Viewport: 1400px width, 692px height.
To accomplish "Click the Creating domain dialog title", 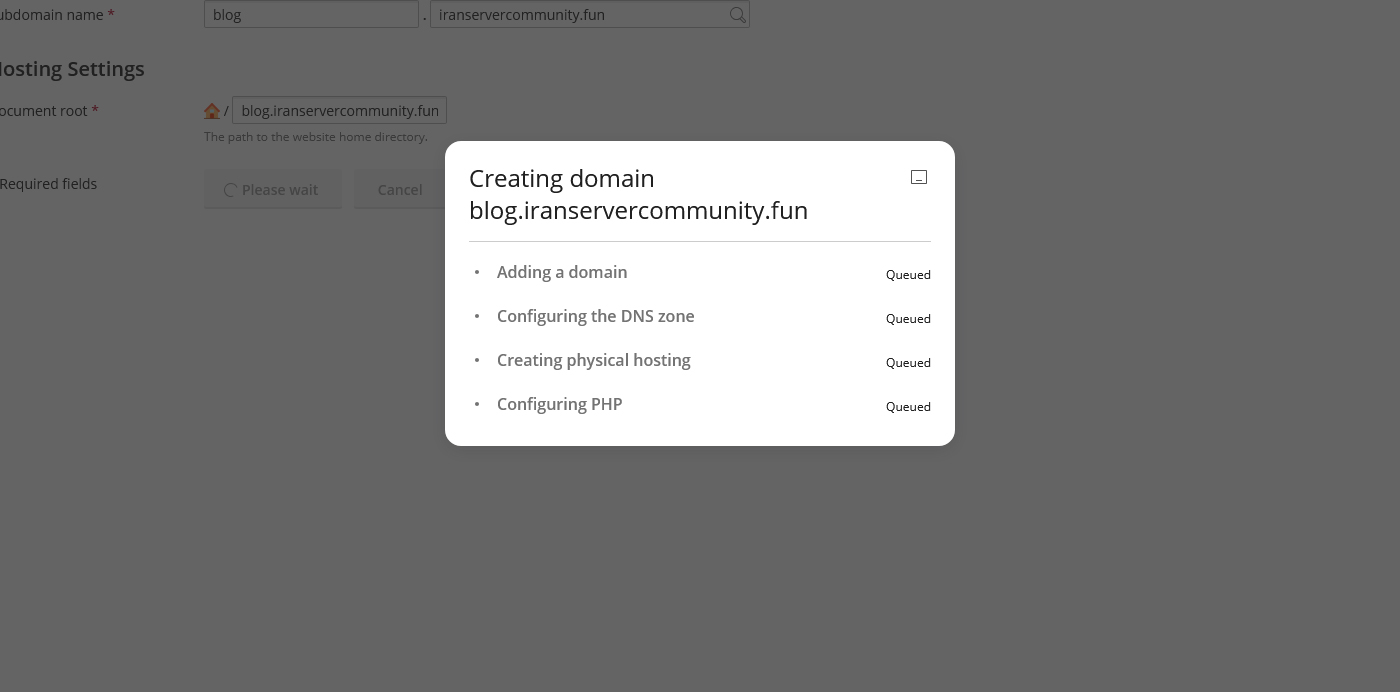I will (x=638, y=194).
